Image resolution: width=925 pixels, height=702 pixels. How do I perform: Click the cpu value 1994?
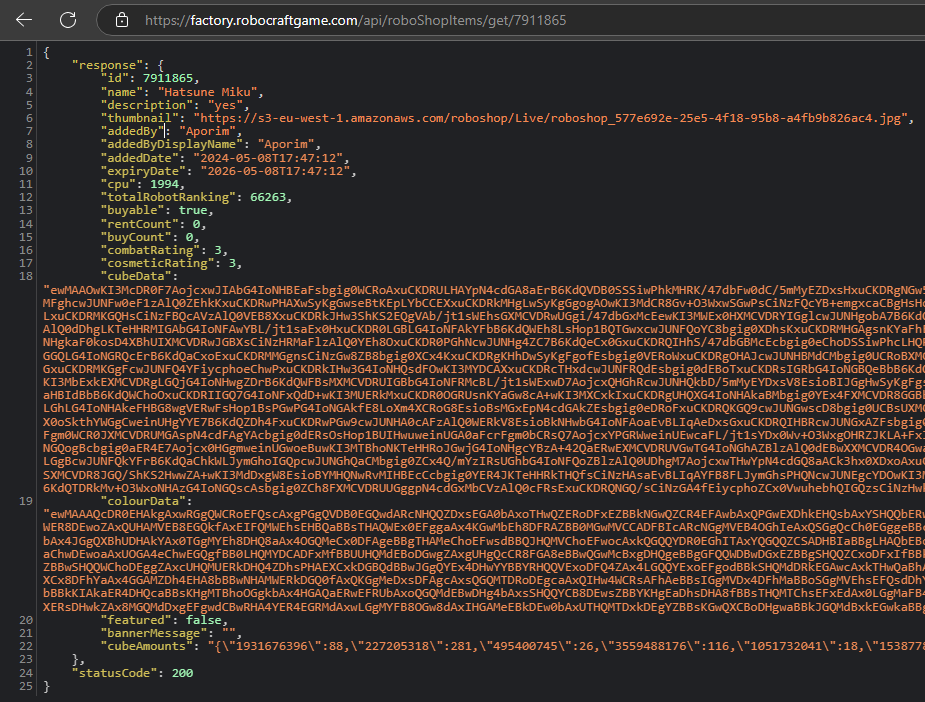click(x=164, y=184)
